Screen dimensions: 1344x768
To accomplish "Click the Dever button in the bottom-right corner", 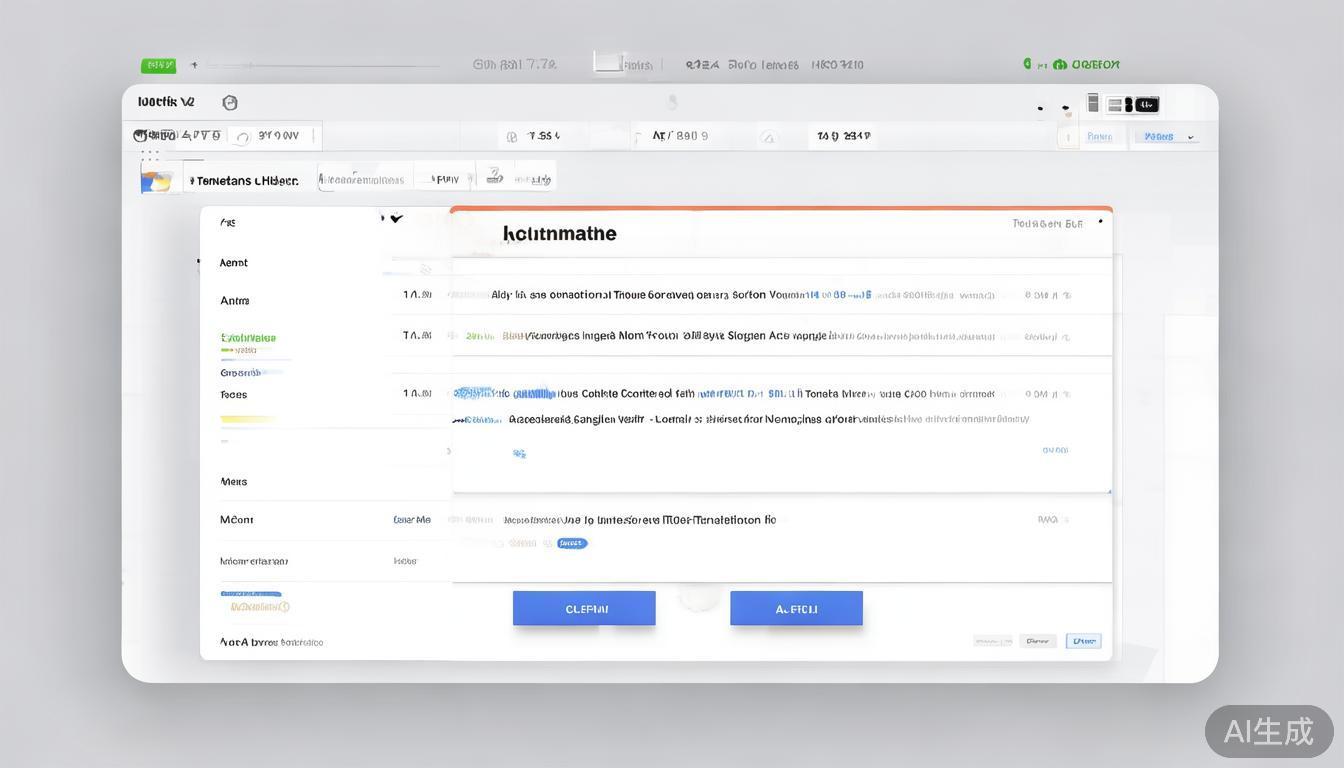I will (1040, 640).
